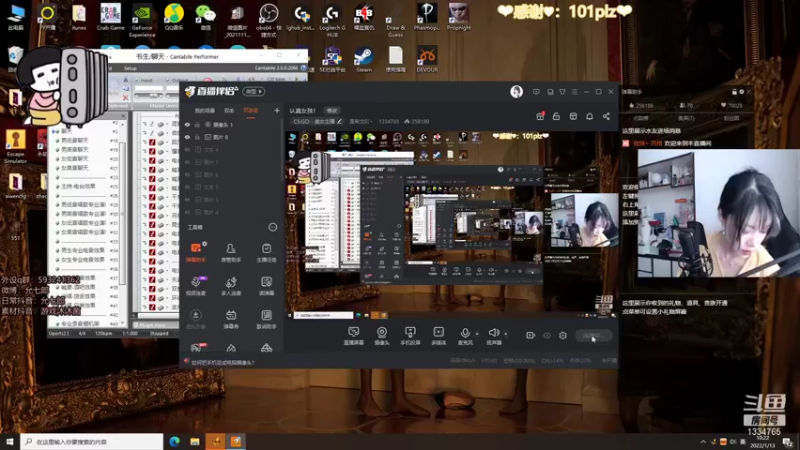The height and width of the screenshot is (450, 800).
Task: Click the start streaming button
Action: tap(593, 335)
